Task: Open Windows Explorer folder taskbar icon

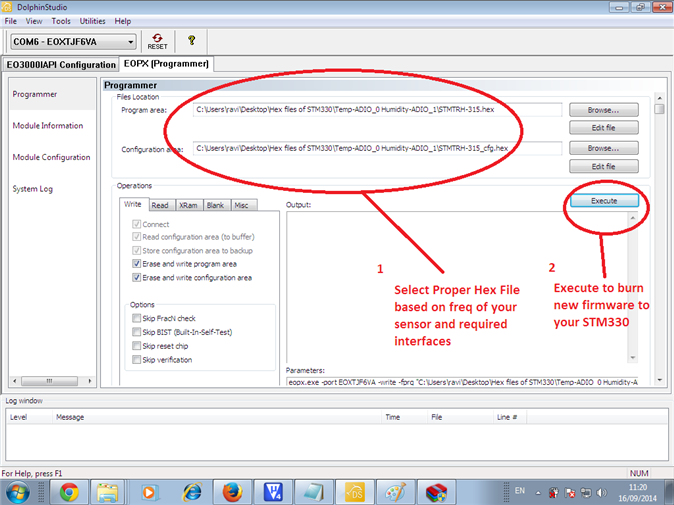Action: (107, 493)
